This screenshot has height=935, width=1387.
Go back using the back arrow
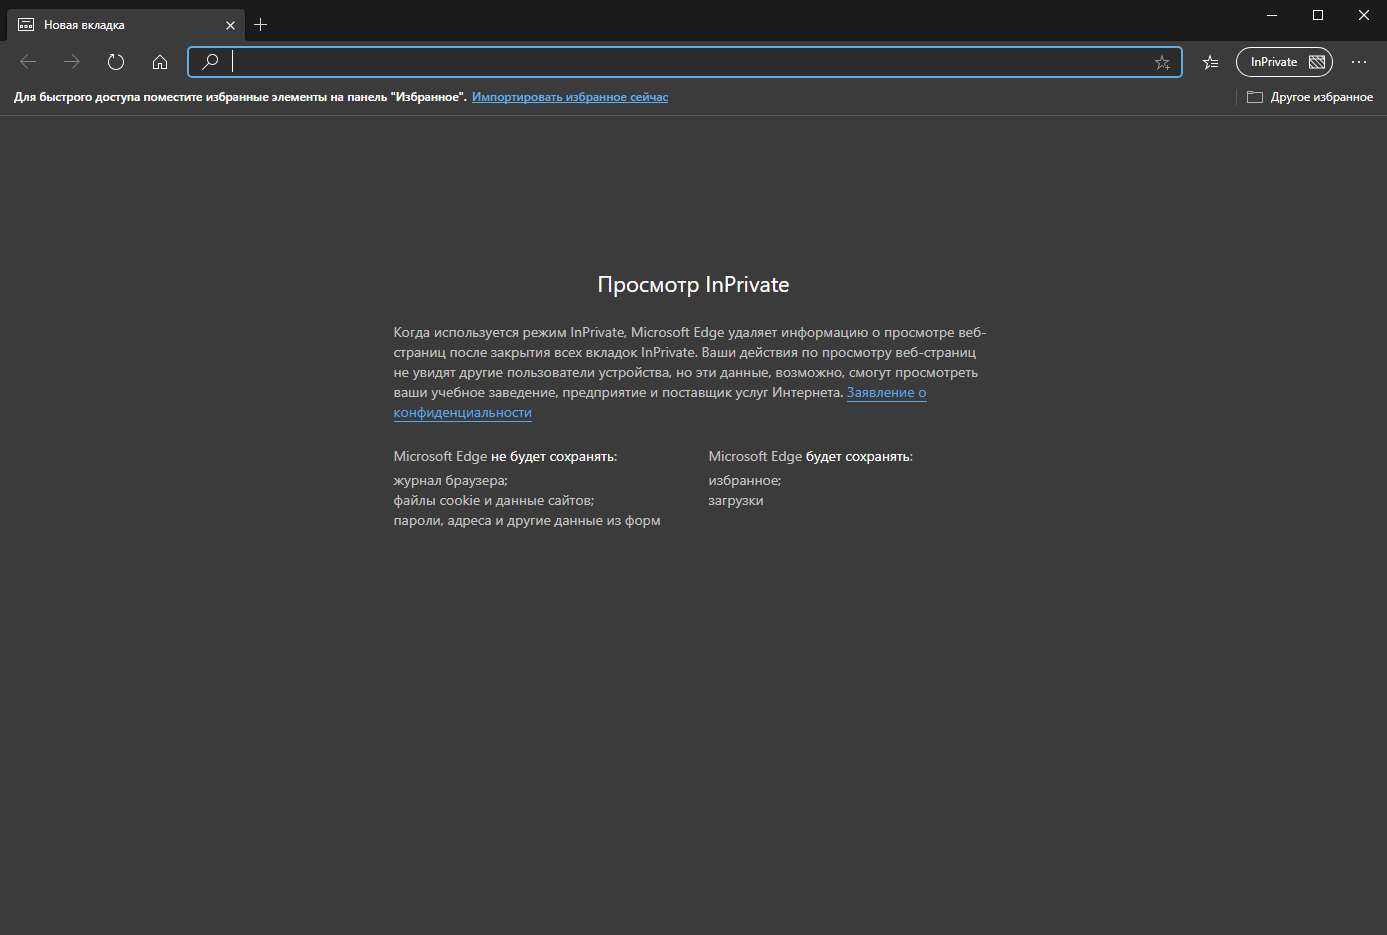coord(28,62)
